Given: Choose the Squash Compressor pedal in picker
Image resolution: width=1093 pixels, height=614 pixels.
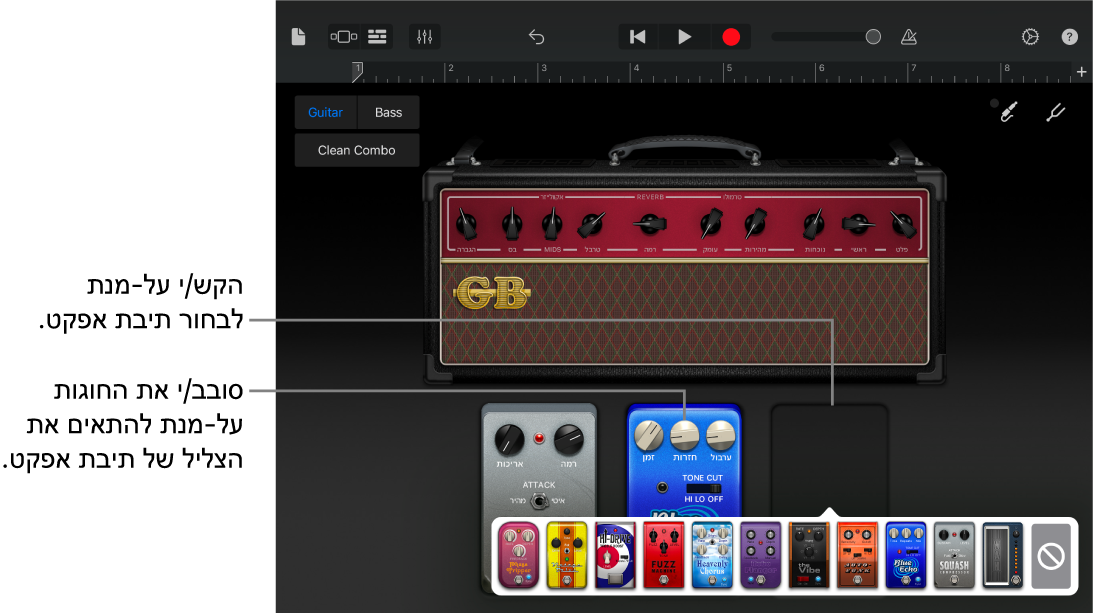Looking at the screenshot, I should coord(954,556).
